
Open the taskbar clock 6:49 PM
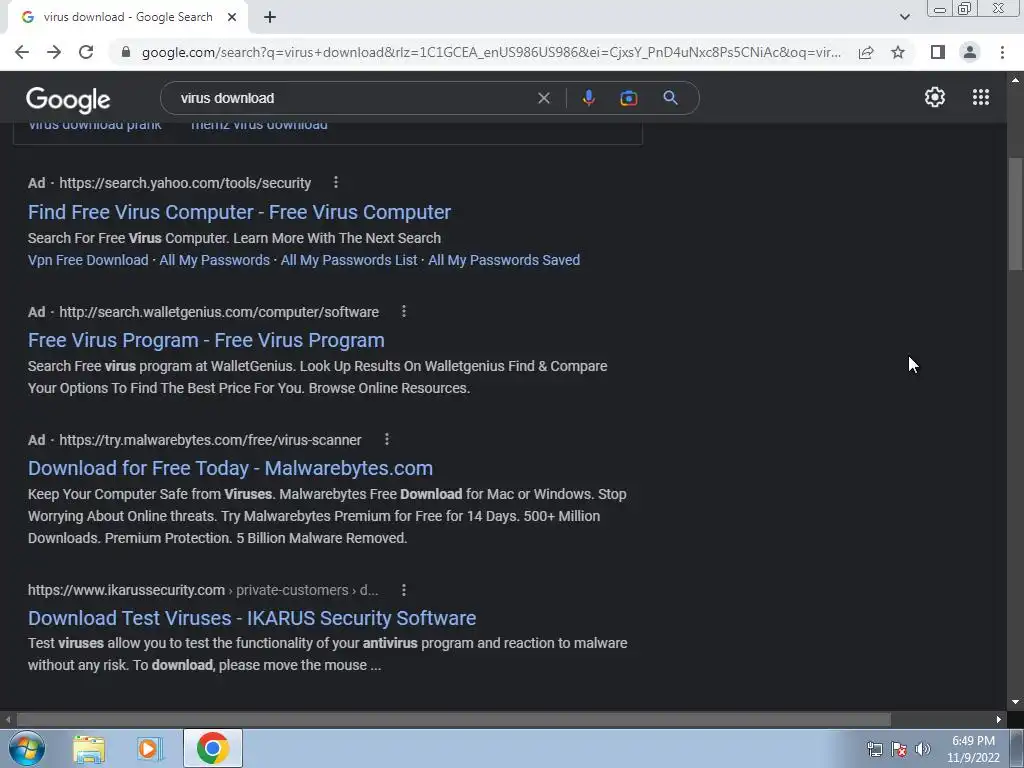[973, 749]
